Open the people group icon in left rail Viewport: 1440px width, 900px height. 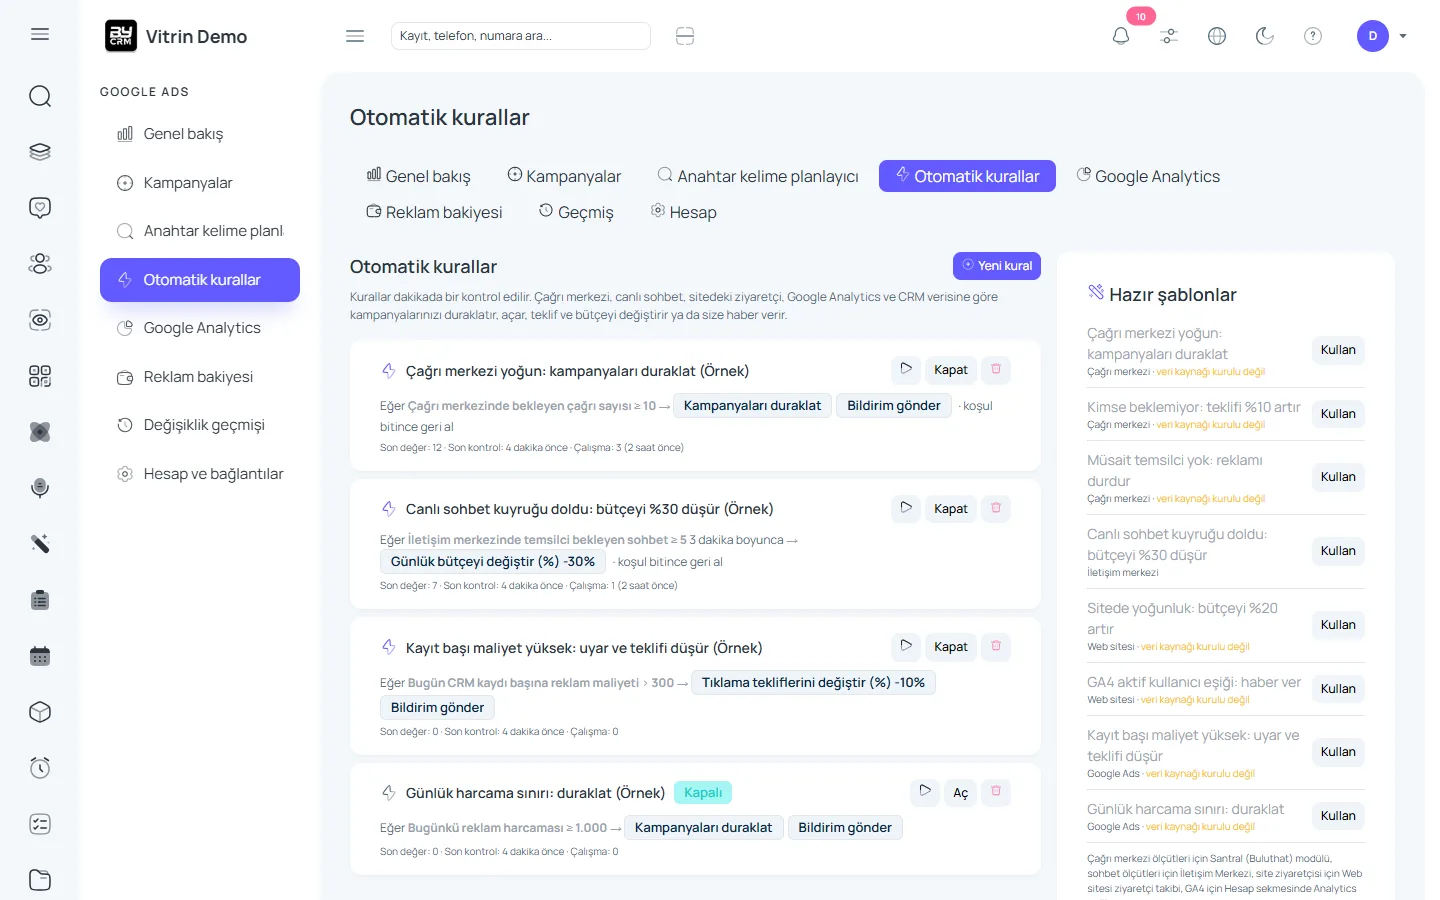[x=40, y=264]
